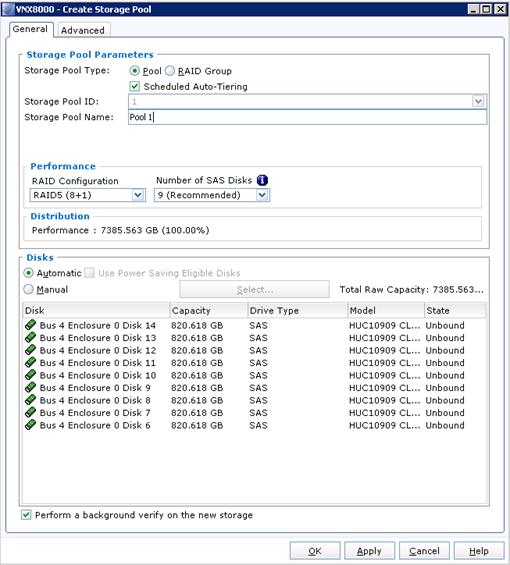The height and width of the screenshot is (565, 510).
Task: Choose Automatic disk selection
Action: coord(28,273)
